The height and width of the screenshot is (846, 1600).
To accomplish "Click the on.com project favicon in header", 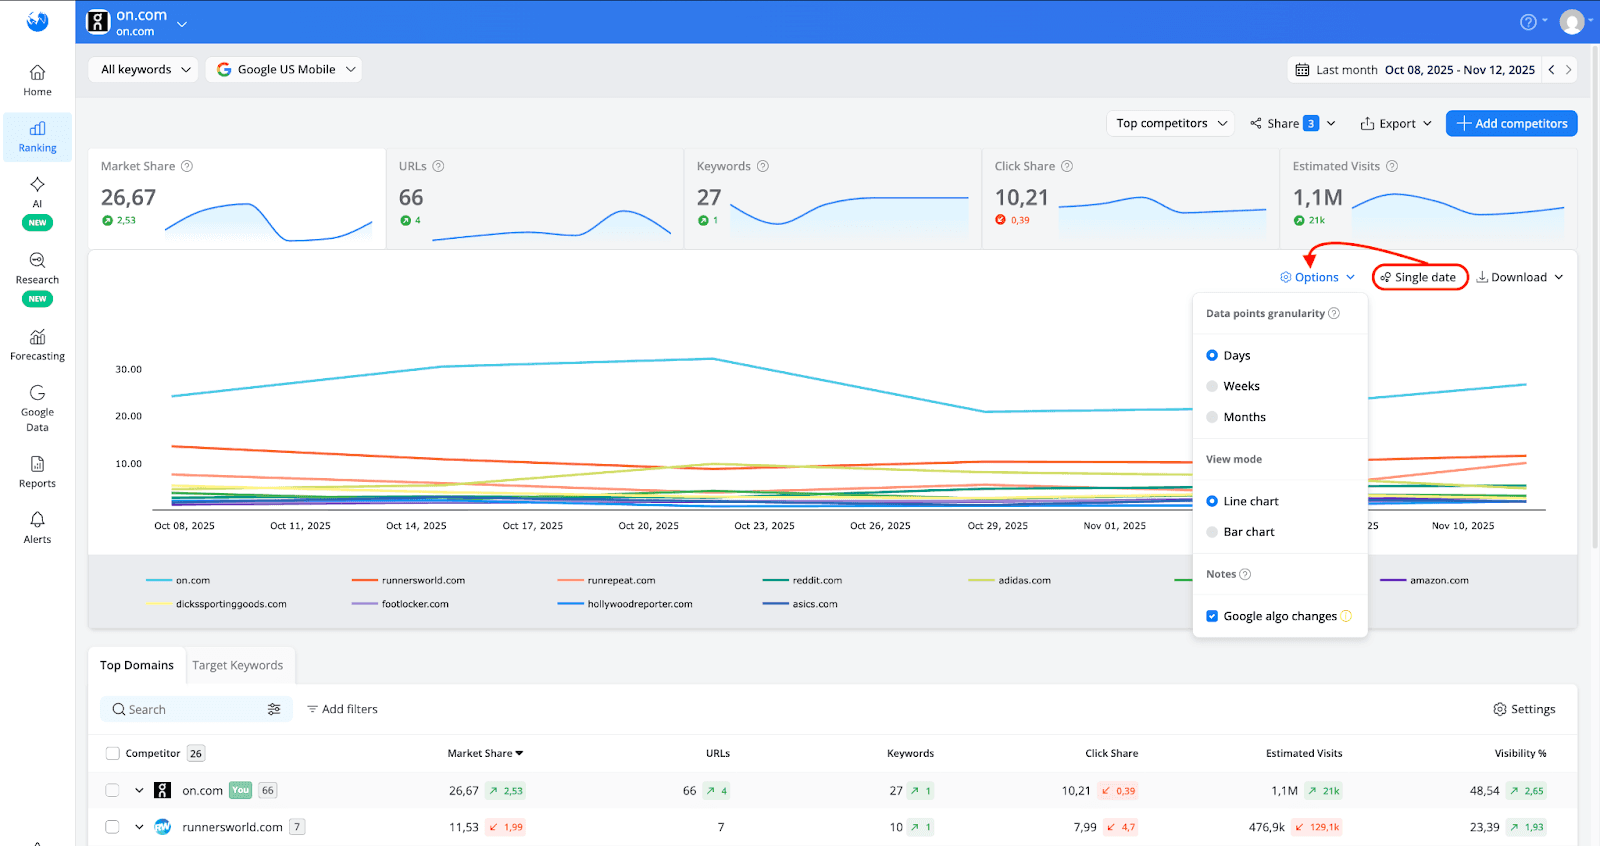I will [98, 22].
